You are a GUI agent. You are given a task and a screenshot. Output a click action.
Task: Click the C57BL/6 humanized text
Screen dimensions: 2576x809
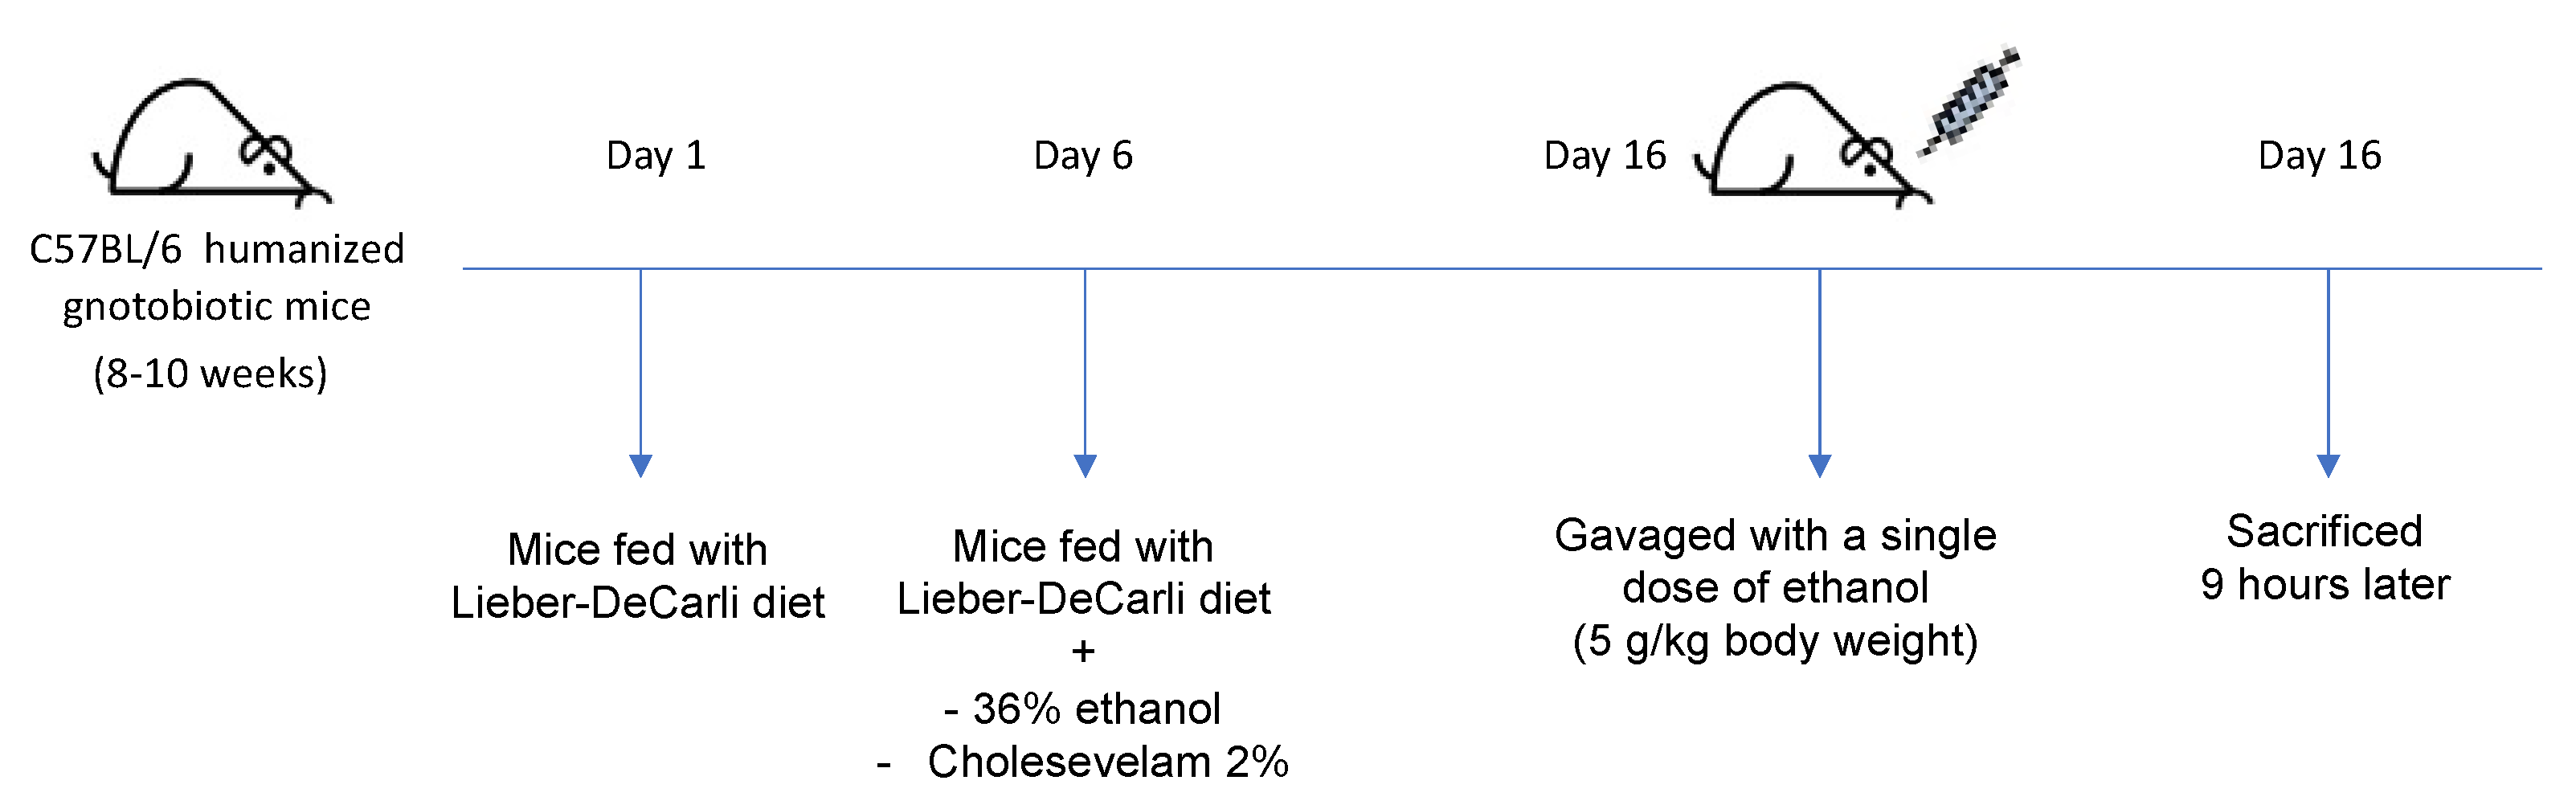(x=217, y=250)
